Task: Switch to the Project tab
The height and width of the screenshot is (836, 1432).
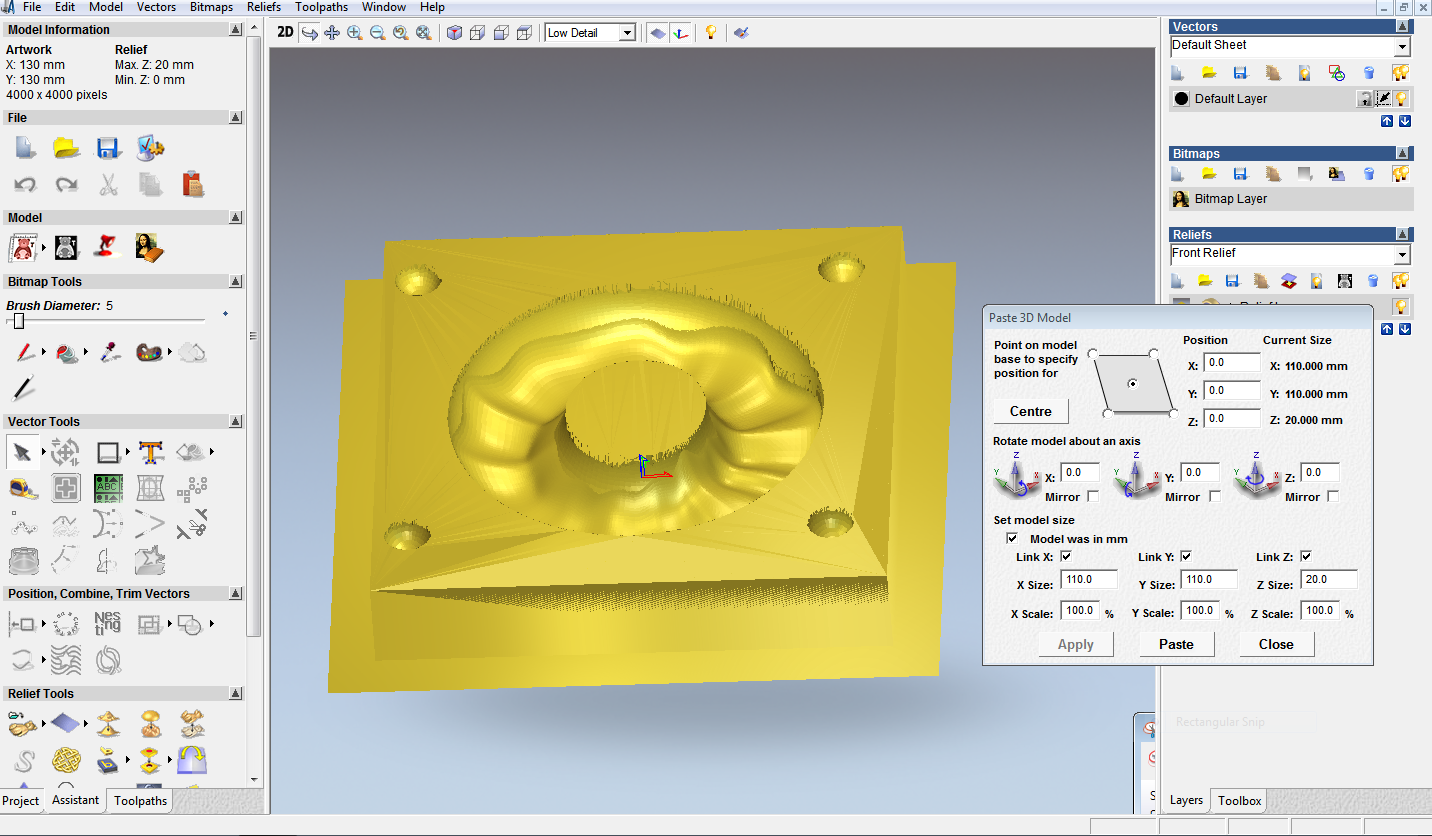Action: [x=21, y=801]
